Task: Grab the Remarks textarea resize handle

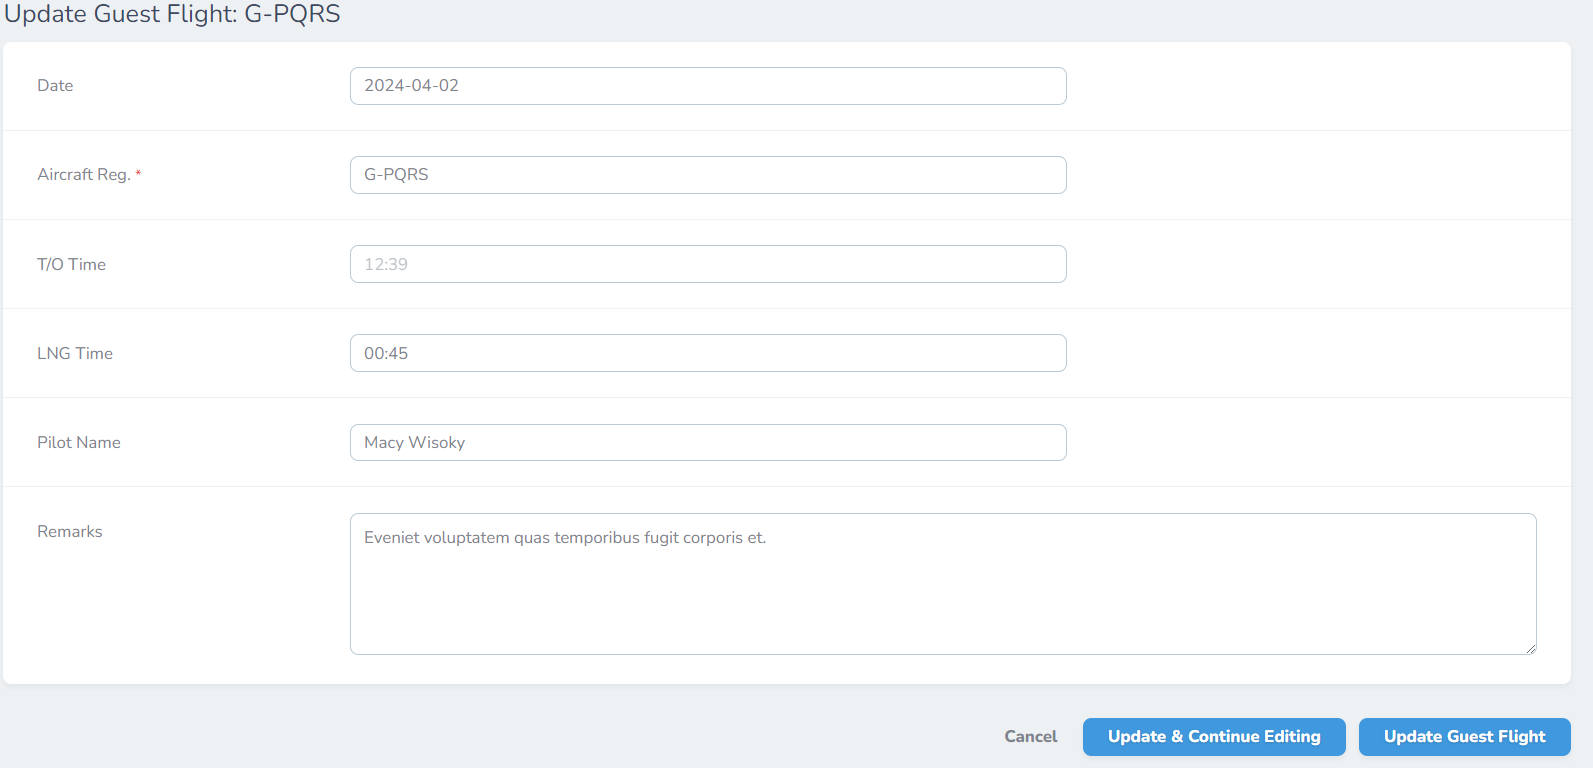Action: click(1530, 648)
